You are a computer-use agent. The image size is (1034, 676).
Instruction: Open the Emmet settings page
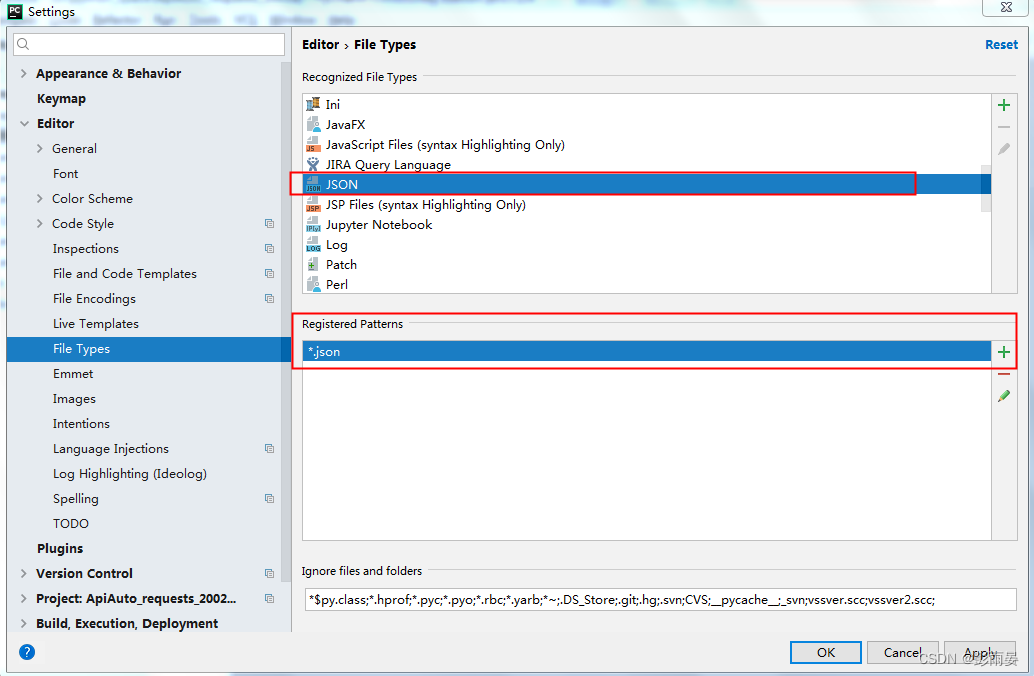click(x=73, y=374)
